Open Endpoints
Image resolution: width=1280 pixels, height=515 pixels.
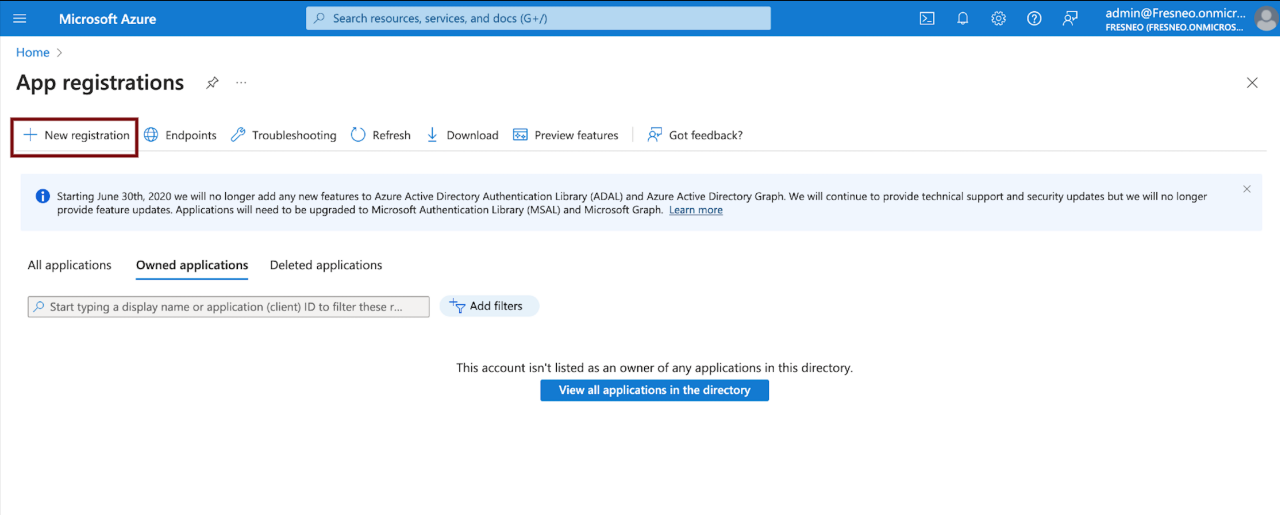pyautogui.click(x=180, y=135)
